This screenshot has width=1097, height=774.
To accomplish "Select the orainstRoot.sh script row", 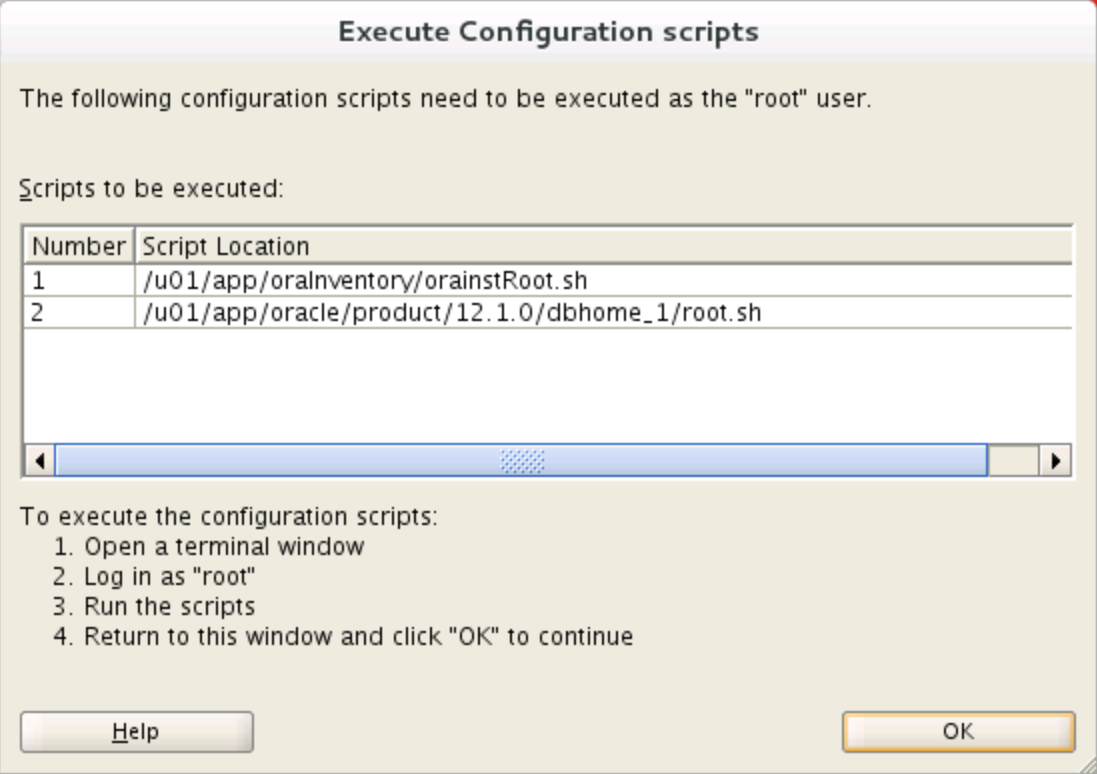I will (x=365, y=281).
